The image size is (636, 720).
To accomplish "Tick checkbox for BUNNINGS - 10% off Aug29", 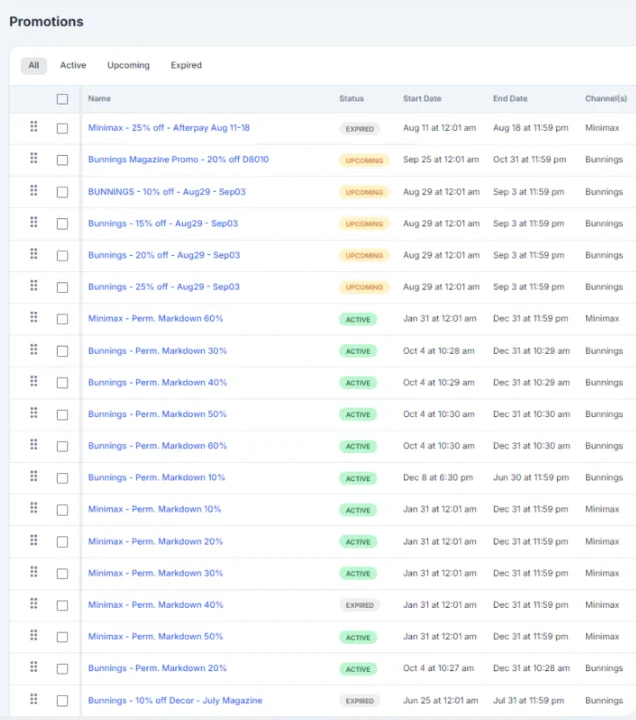I will (x=62, y=192).
